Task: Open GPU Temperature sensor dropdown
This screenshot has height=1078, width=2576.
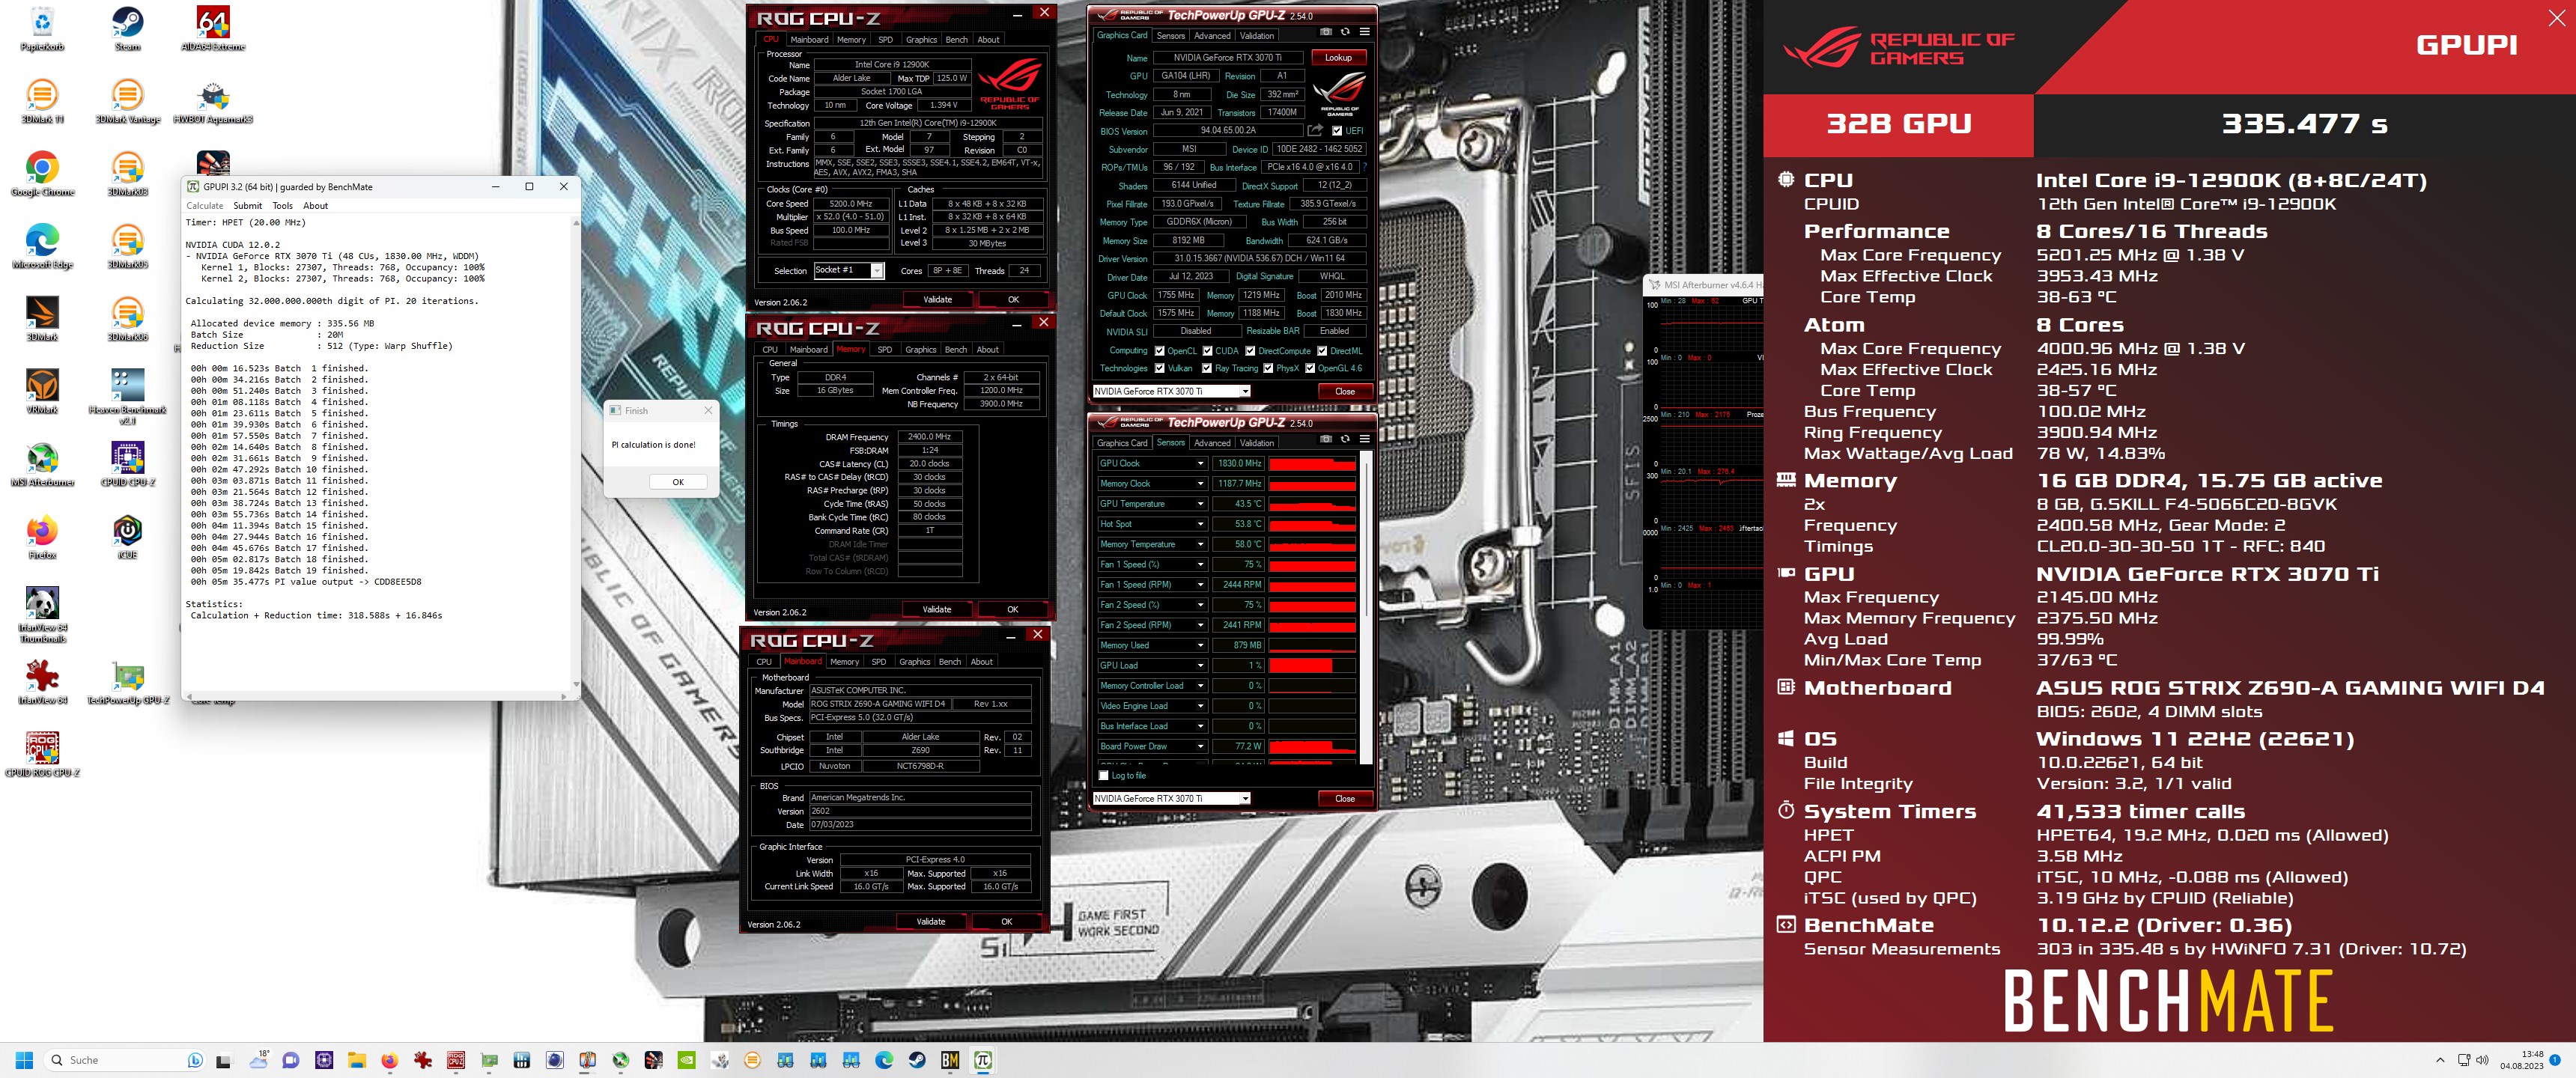Action: coord(1200,504)
